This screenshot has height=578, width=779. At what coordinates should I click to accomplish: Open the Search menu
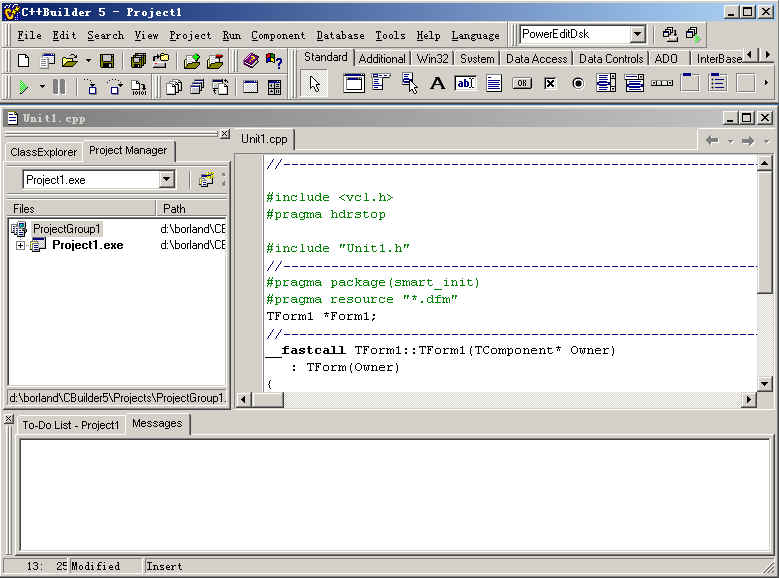click(106, 35)
